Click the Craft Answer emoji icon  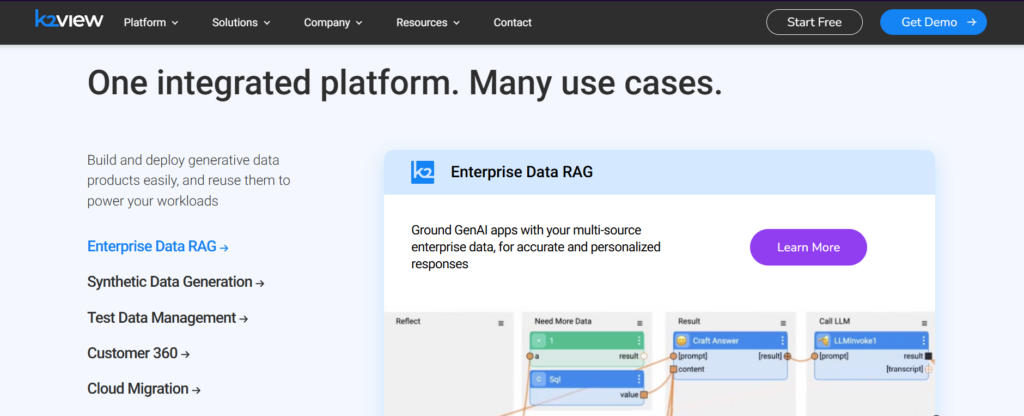(x=682, y=341)
